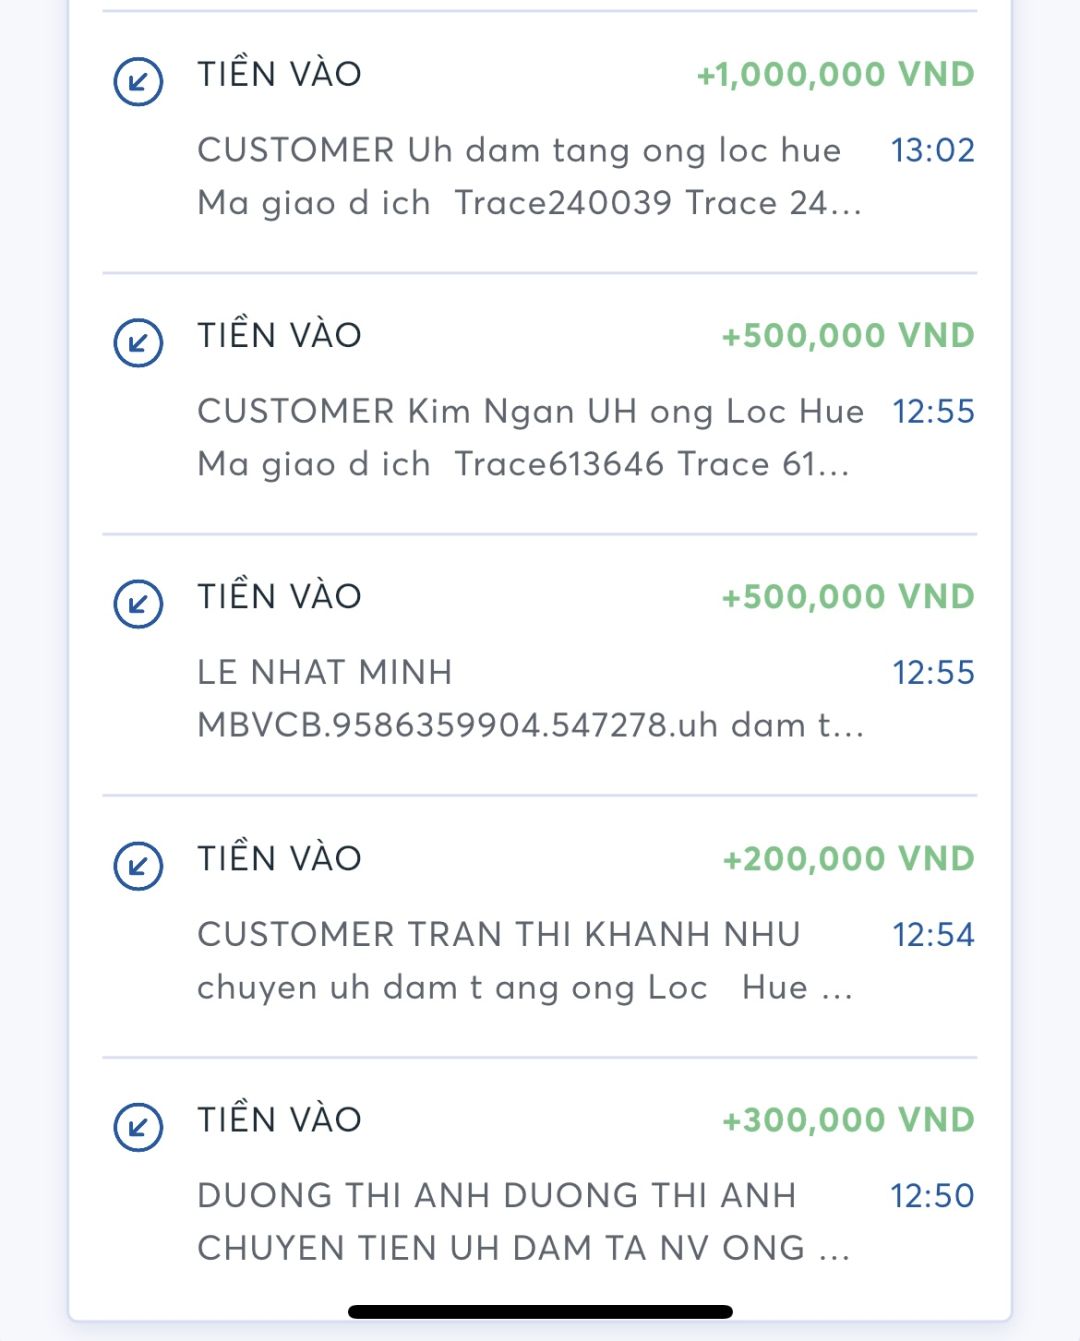The height and width of the screenshot is (1341, 1080).
Task: Tap incoming arrow icon for 1,000,000 VND transaction
Action: click(138, 81)
